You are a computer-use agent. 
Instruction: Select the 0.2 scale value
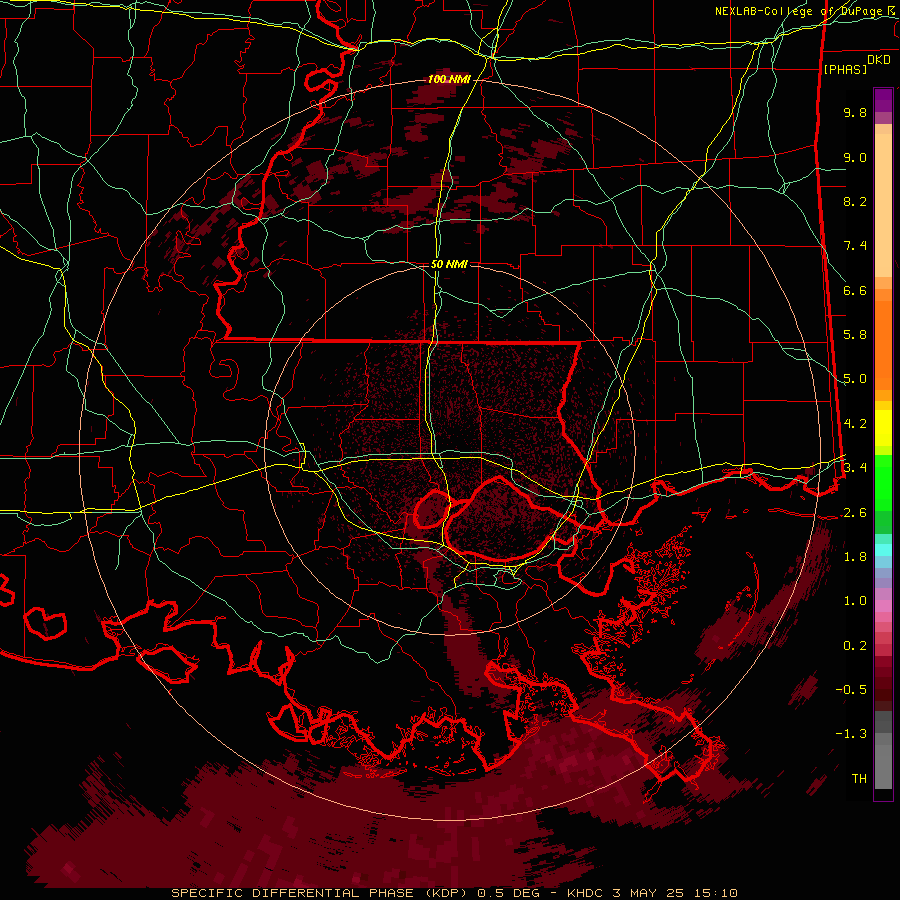coord(855,645)
